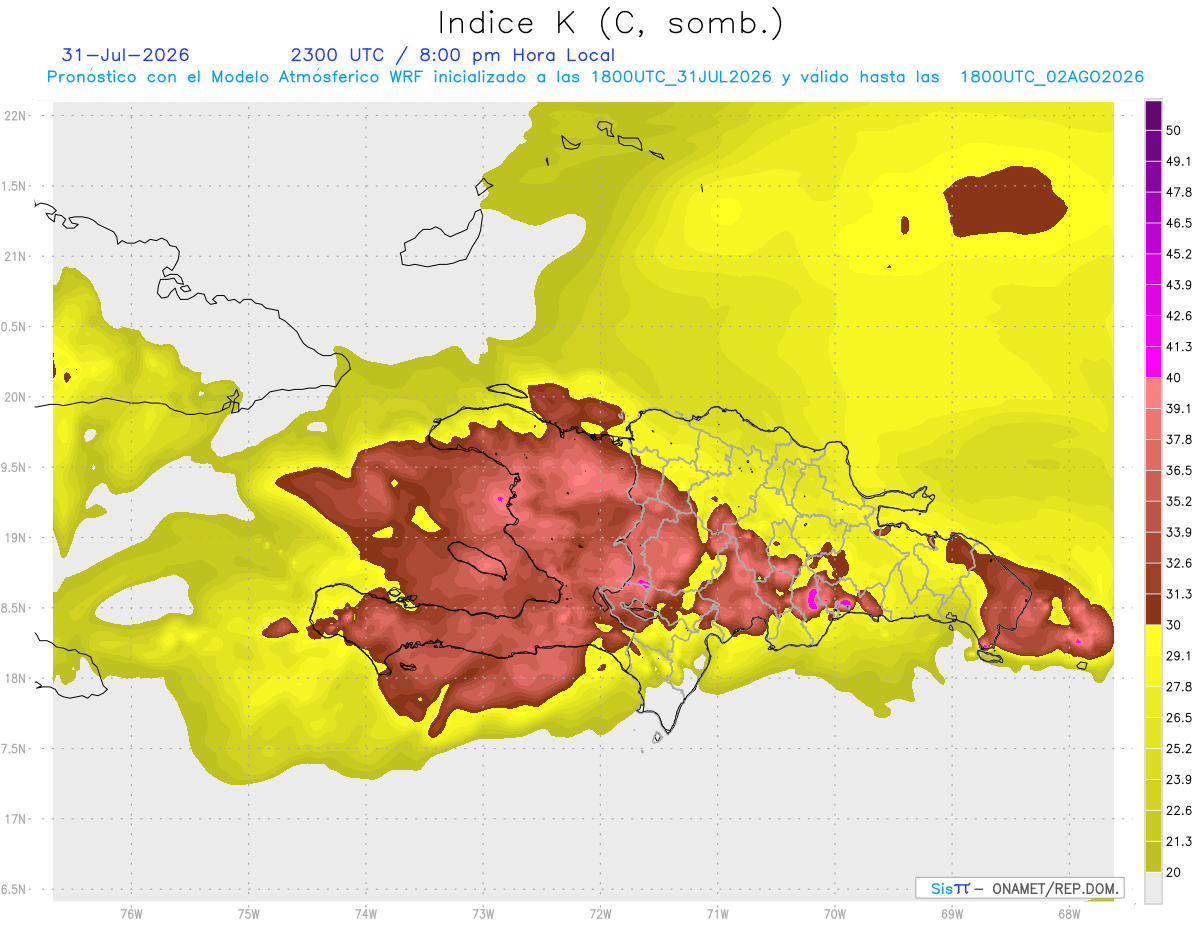This screenshot has width=1200, height=927.
Task: Click the "21.3" color scale value
Action: click(1179, 841)
